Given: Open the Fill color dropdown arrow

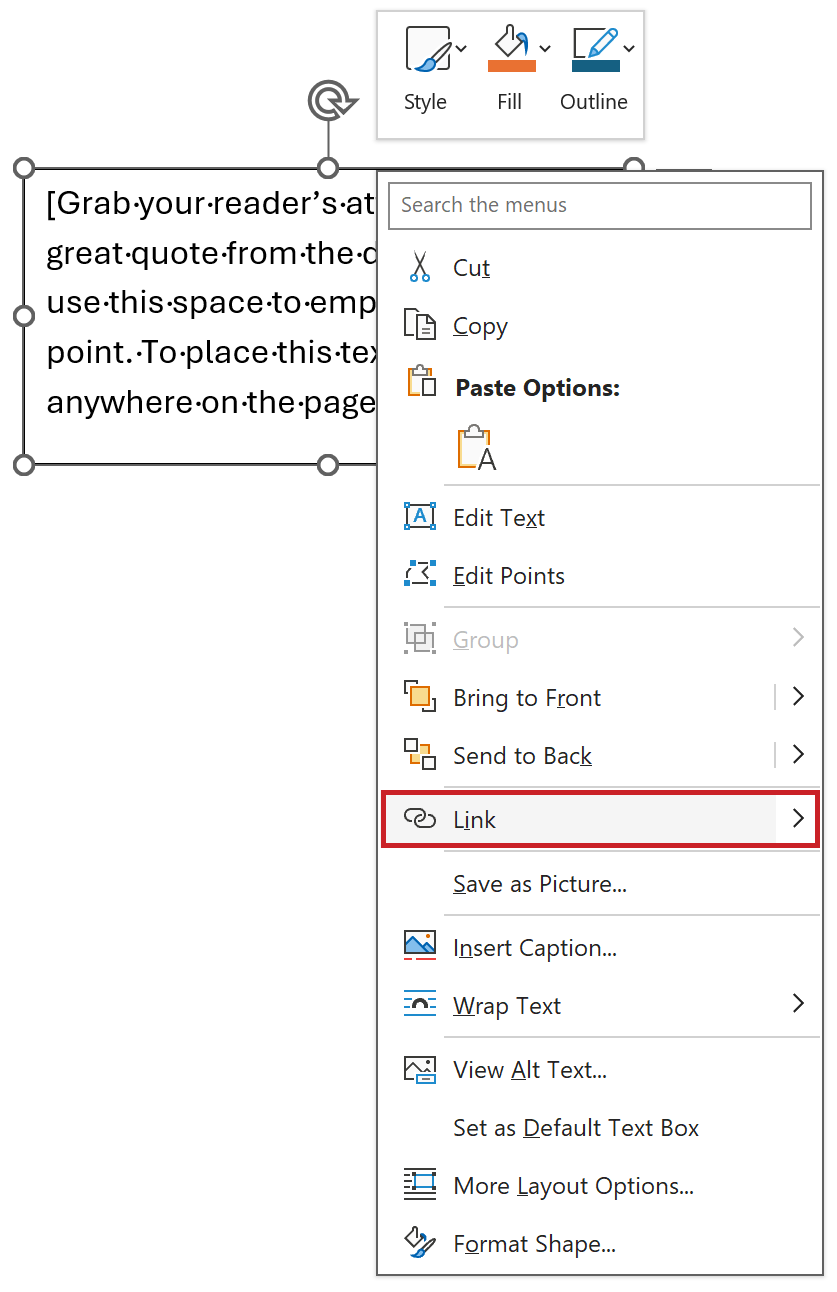Looking at the screenshot, I should 545,47.
